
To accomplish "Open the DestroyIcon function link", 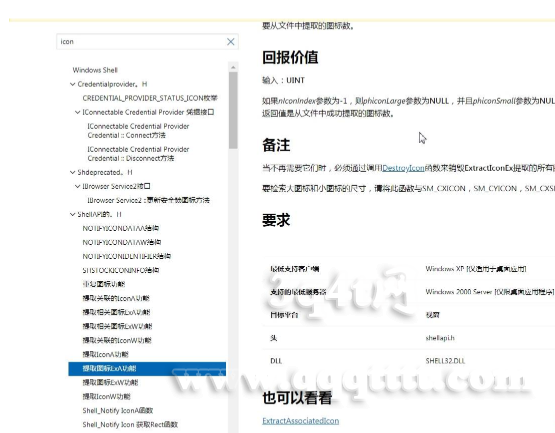I will (403, 168).
